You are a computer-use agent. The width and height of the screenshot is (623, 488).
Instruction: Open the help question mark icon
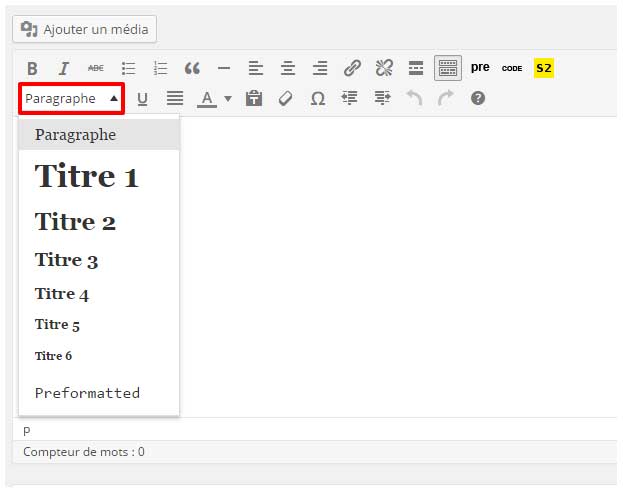pyautogui.click(x=478, y=98)
